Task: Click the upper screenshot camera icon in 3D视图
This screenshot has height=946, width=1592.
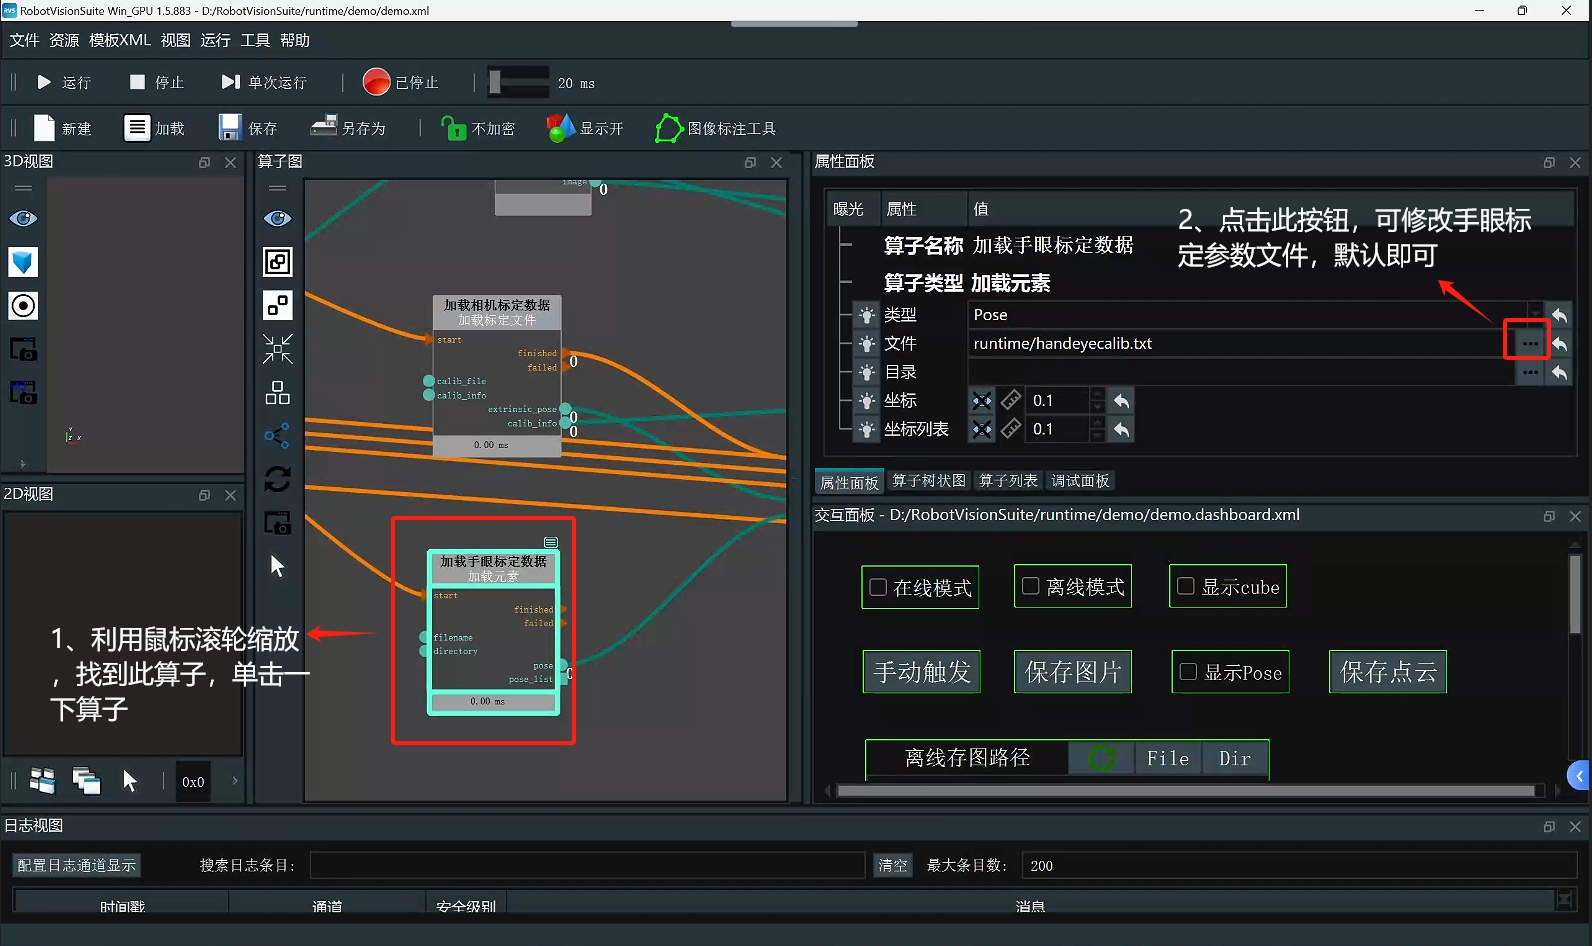Action: [x=23, y=349]
